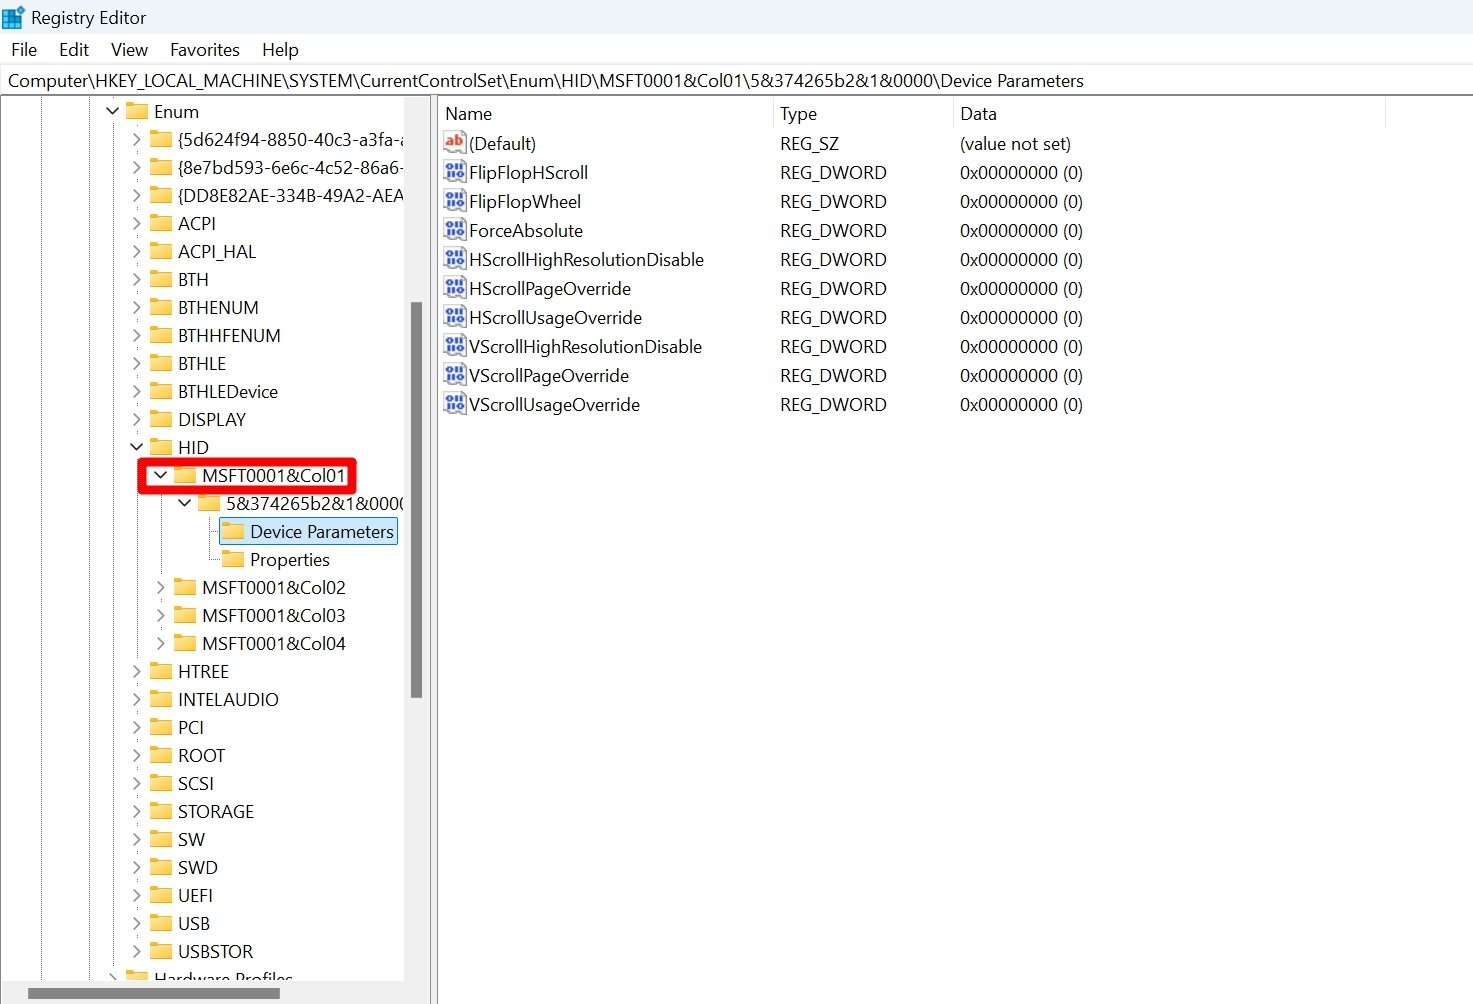Viewport: 1473px width, 1004px height.
Task: Select the HTREE tree item
Action: [x=203, y=671]
